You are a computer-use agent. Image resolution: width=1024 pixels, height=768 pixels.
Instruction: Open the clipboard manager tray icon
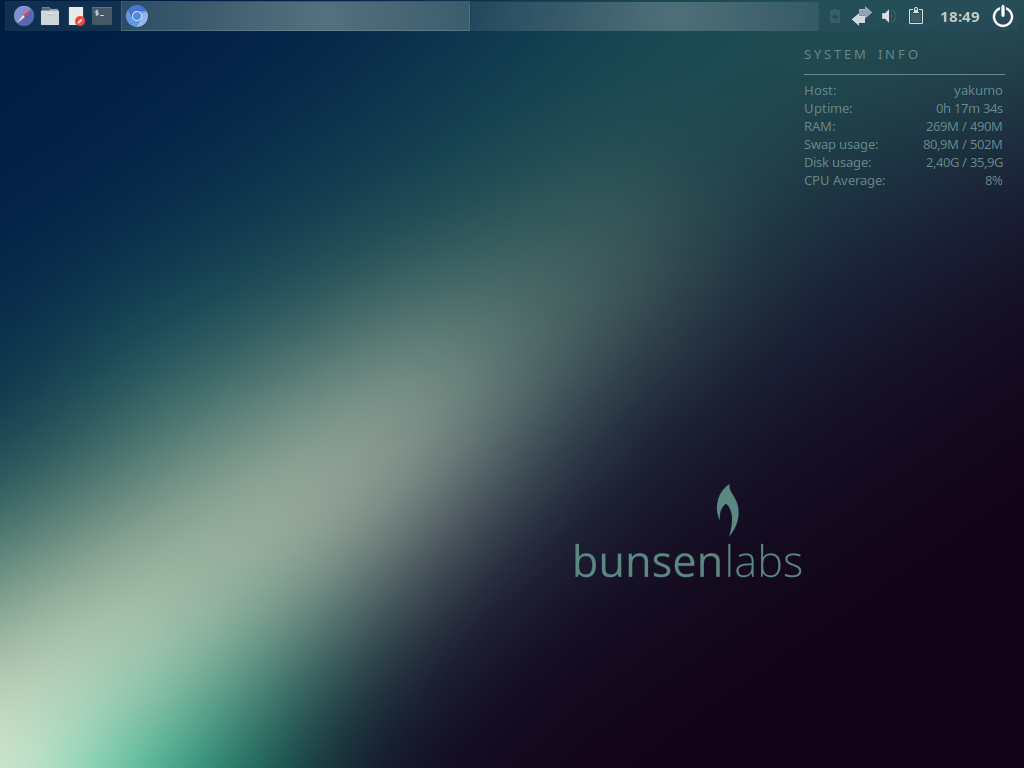916,16
